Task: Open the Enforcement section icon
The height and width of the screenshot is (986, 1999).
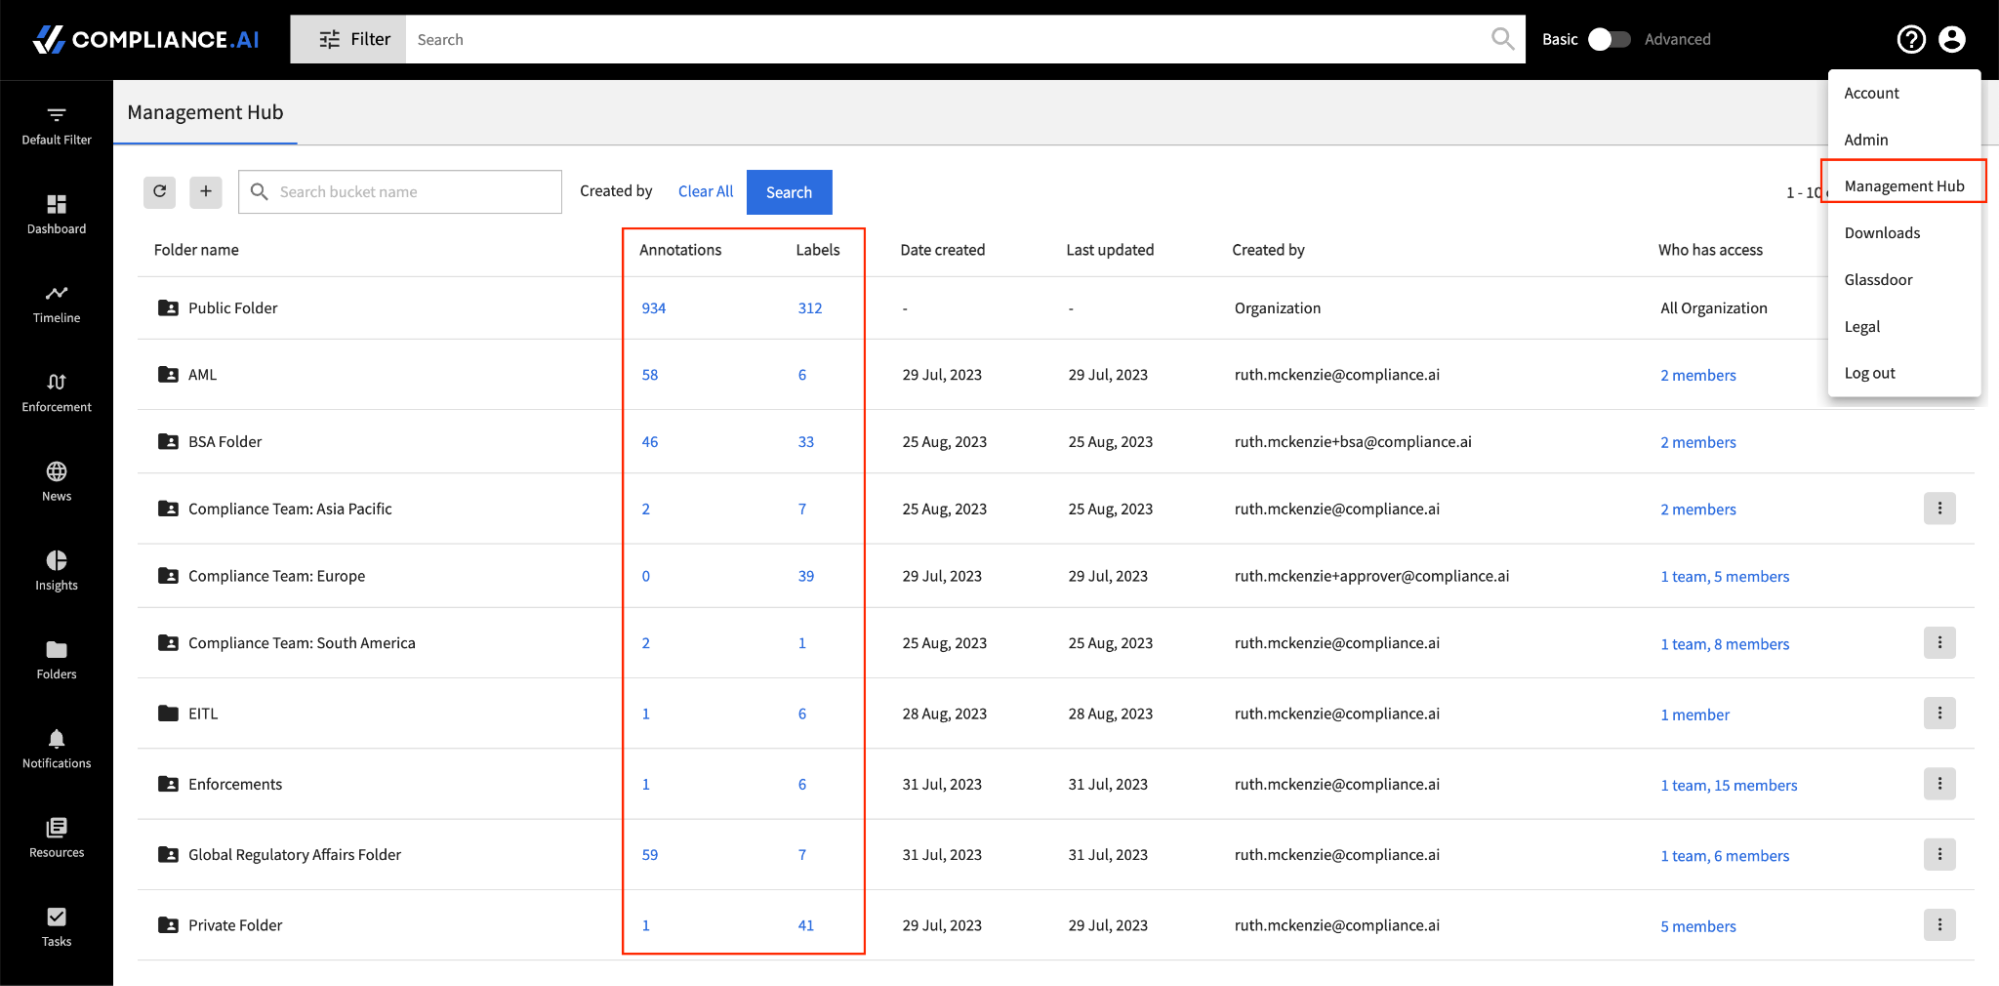Action: pos(55,381)
